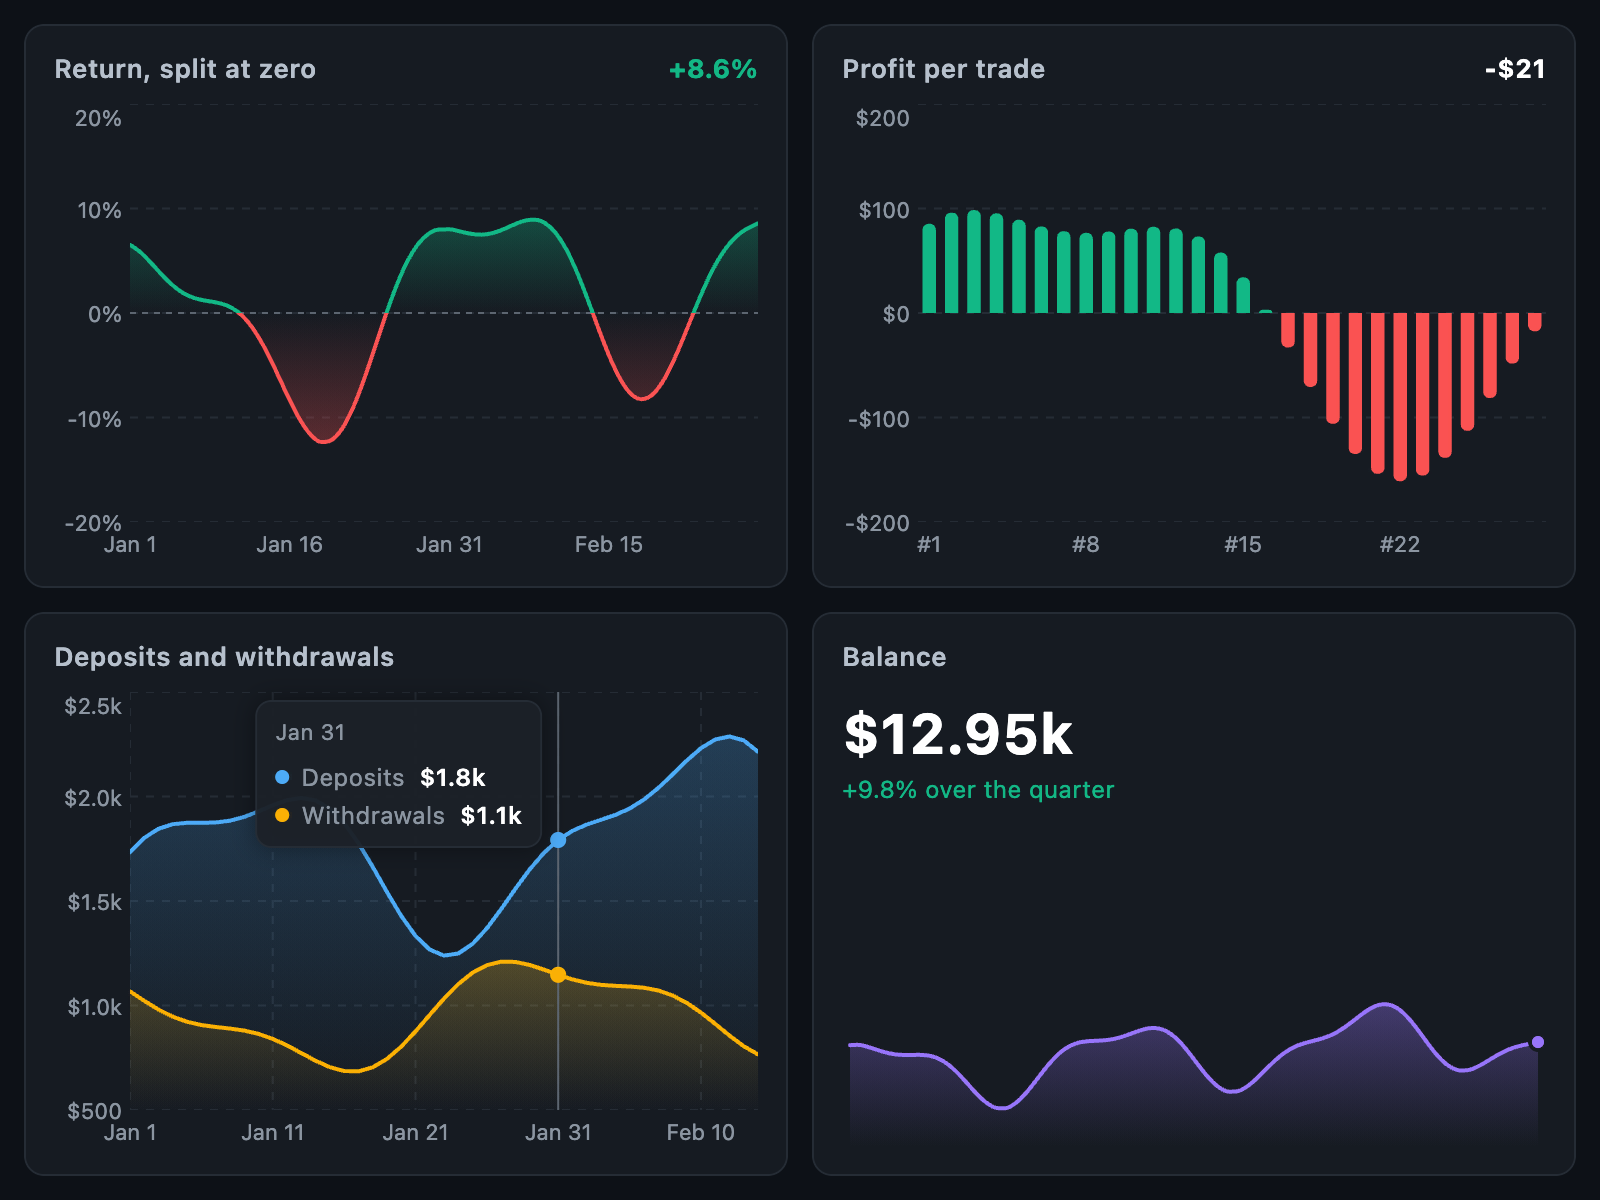Click the Withdrawals $1.1k tooltip value
Screen dimensions: 1600x1200
(x=491, y=816)
